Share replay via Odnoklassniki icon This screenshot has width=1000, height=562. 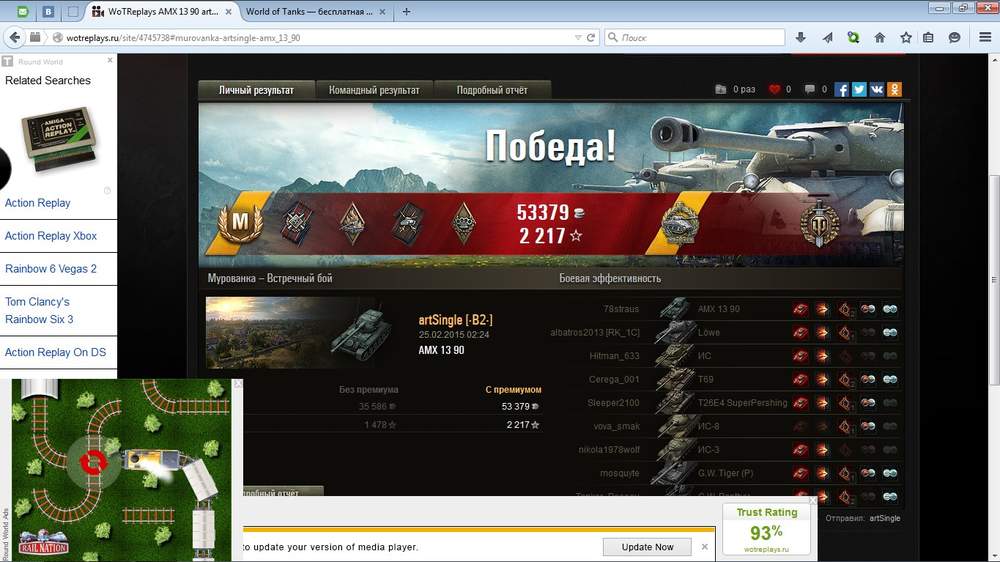tap(895, 90)
